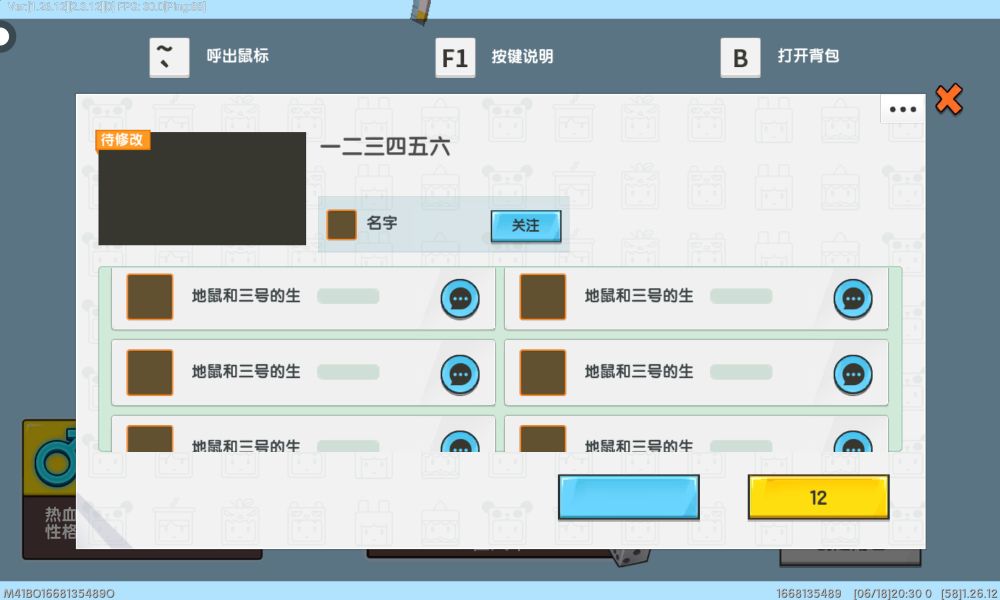Select avatar thumbnail in first left row

(x=150, y=297)
